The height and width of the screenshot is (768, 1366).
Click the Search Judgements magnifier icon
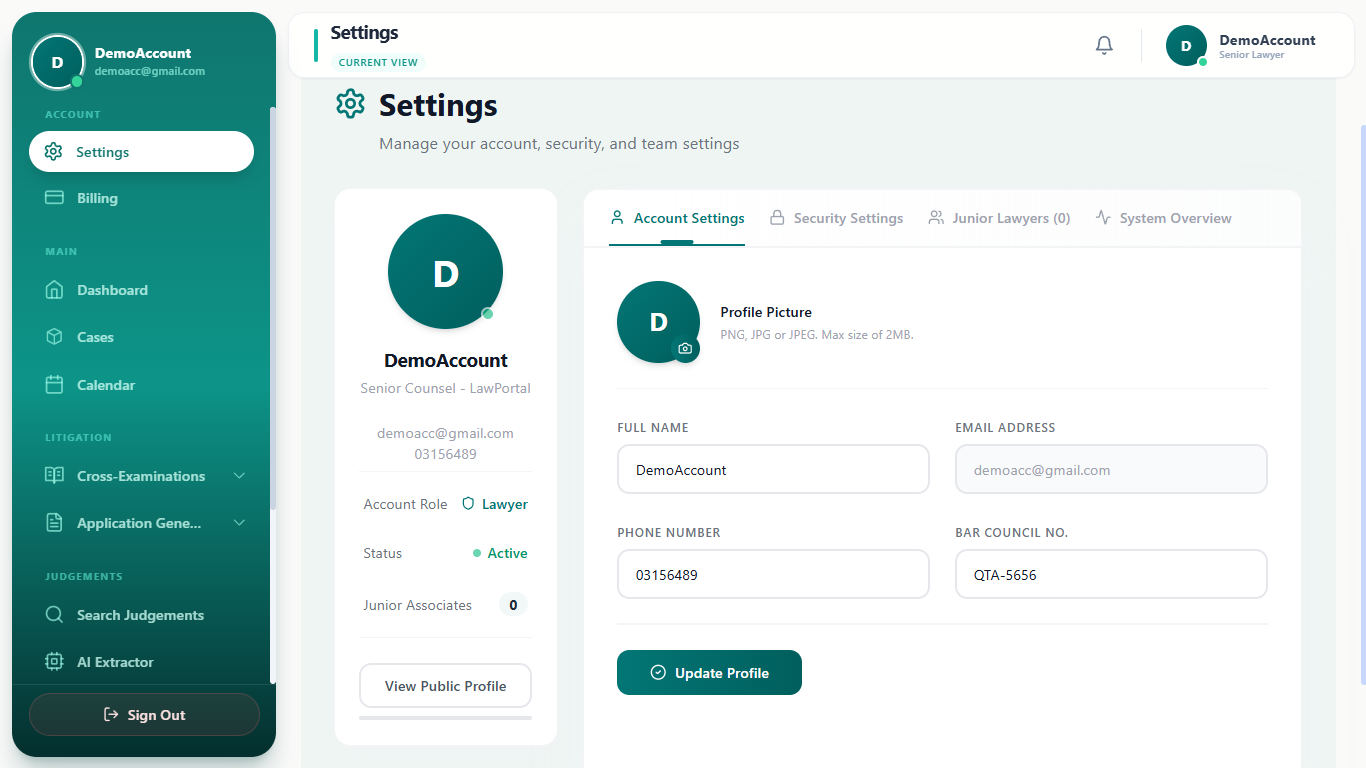click(55, 615)
